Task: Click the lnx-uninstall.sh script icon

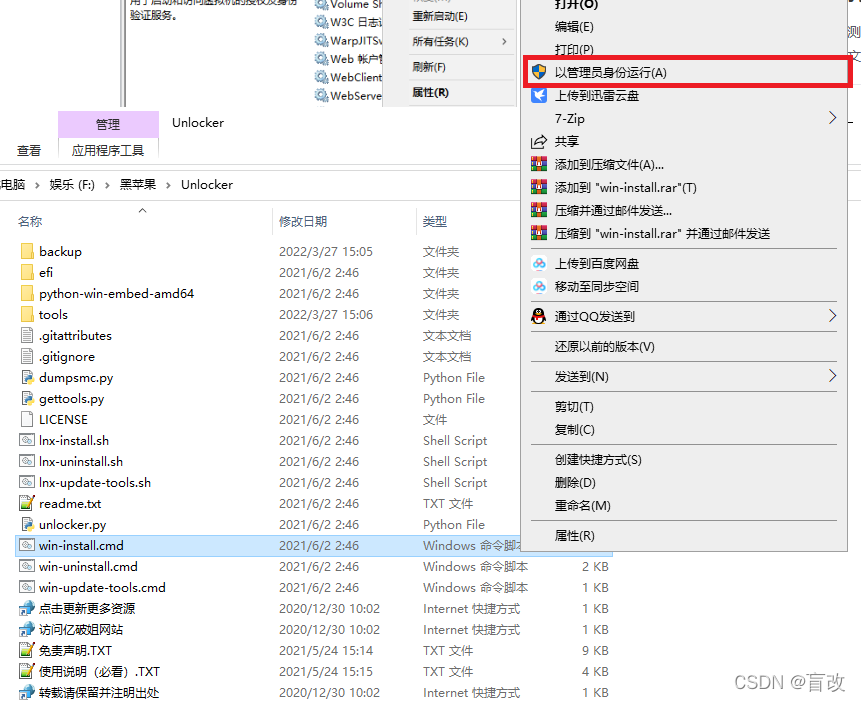Action: [26, 461]
